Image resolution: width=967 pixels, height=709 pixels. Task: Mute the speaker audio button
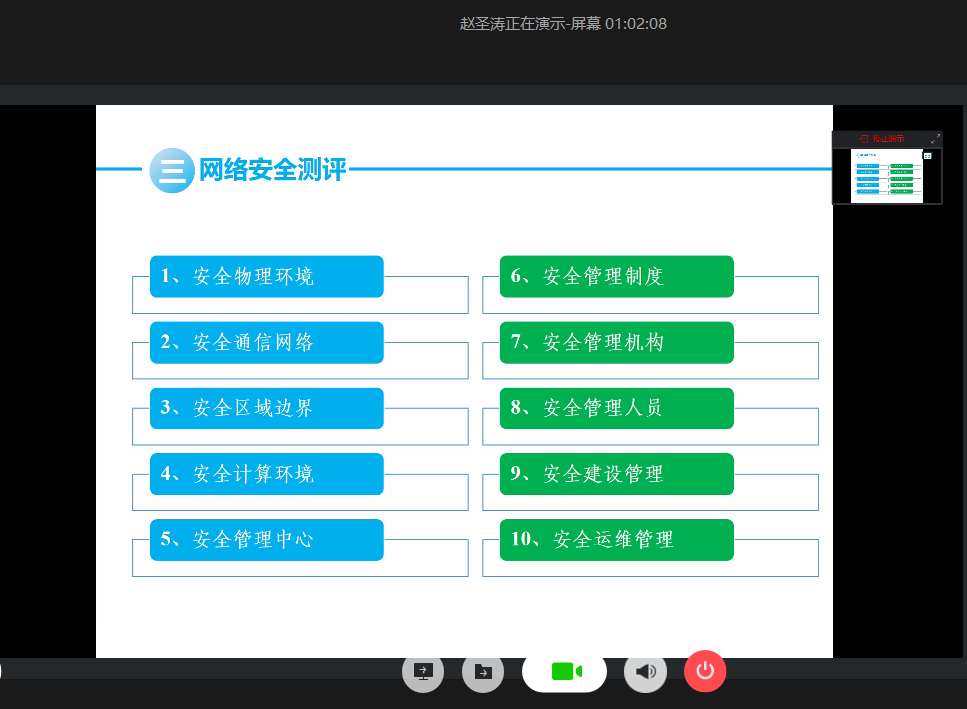[645, 671]
